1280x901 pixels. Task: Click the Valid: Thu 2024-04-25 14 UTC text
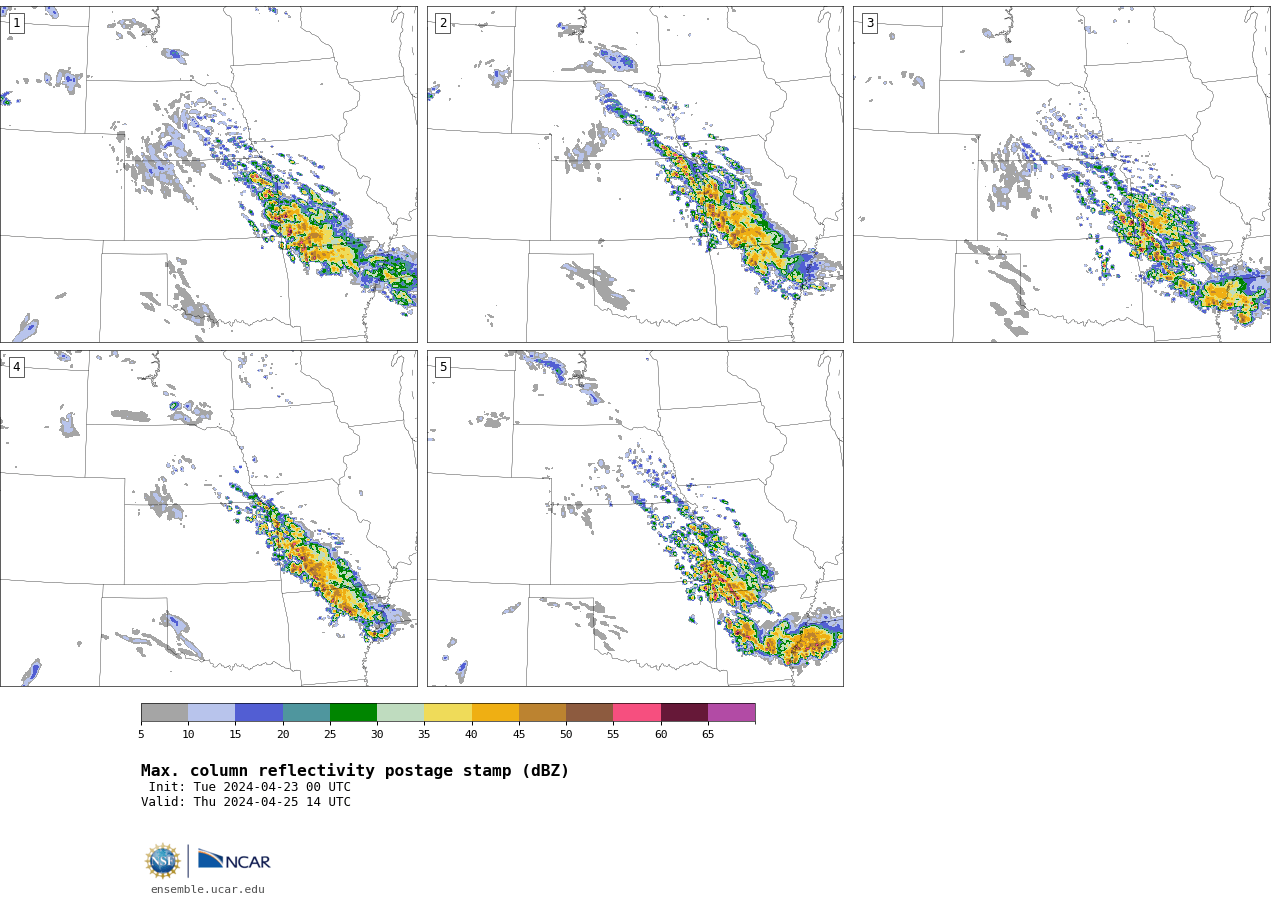point(246,802)
